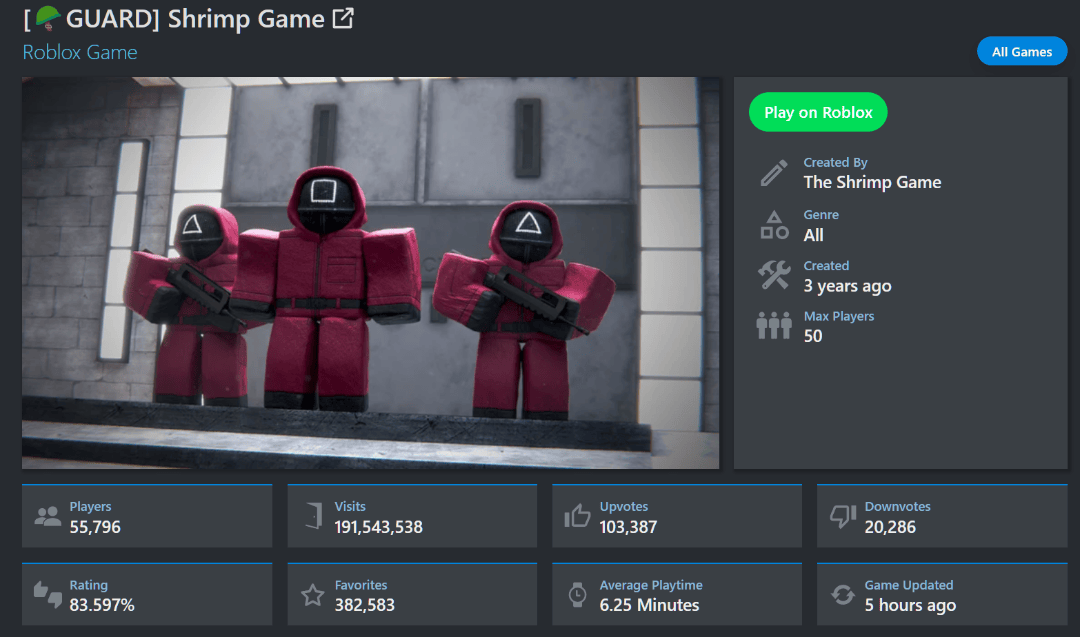This screenshot has height=637, width=1080.
Task: Click the tools Created icon
Action: pos(774,275)
